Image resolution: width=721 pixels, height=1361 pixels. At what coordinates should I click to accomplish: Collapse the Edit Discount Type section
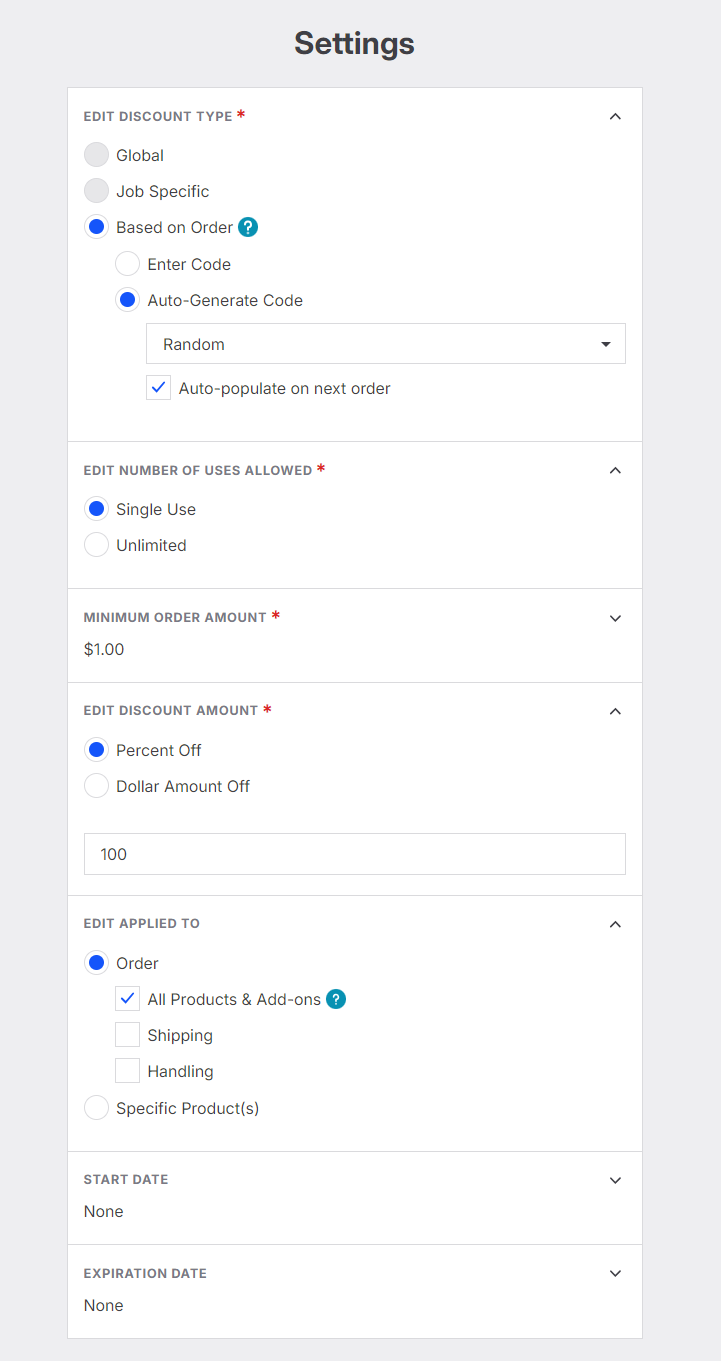coord(615,116)
